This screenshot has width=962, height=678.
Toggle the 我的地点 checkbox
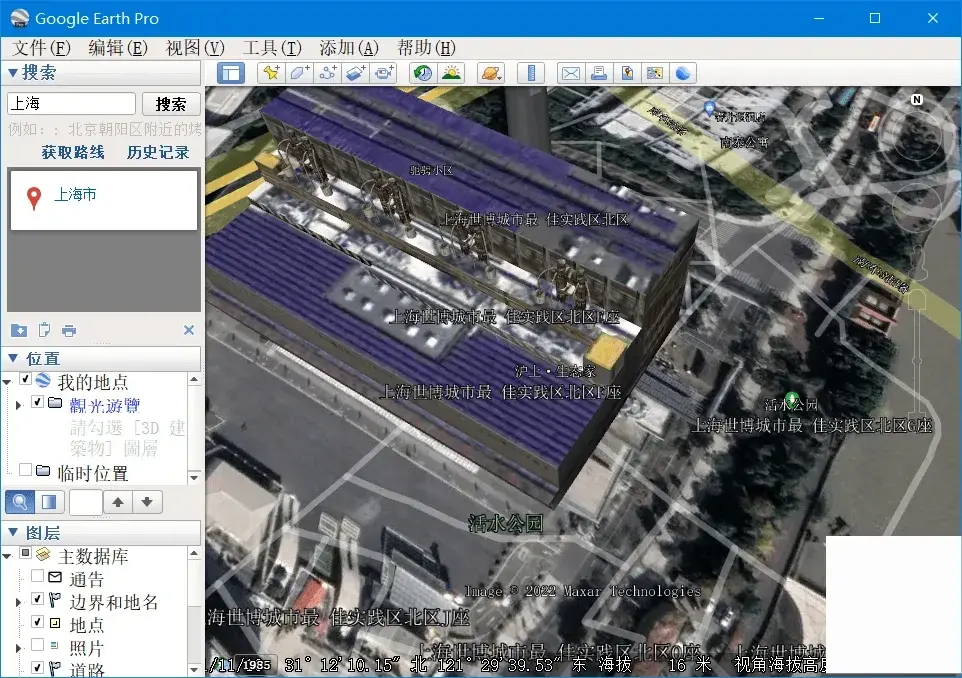26,379
